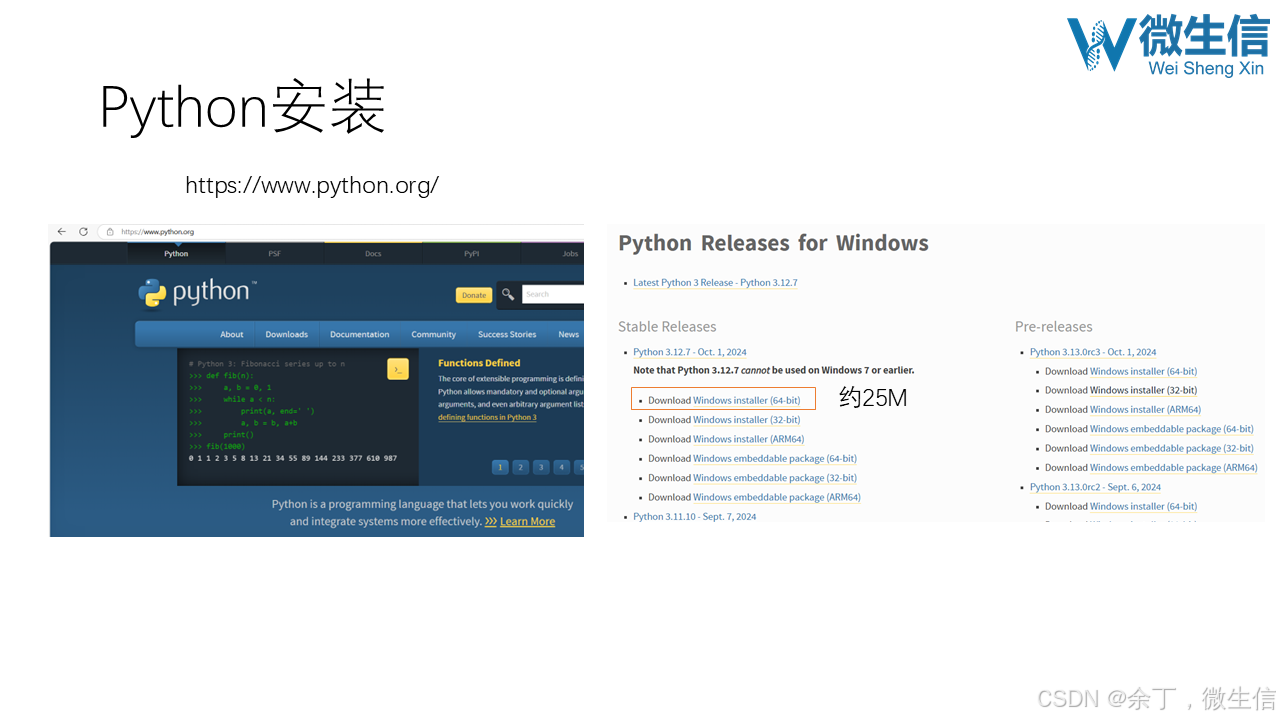Open the Downloads menu item
Screen dimensions: 1280x720
click(x=287, y=334)
